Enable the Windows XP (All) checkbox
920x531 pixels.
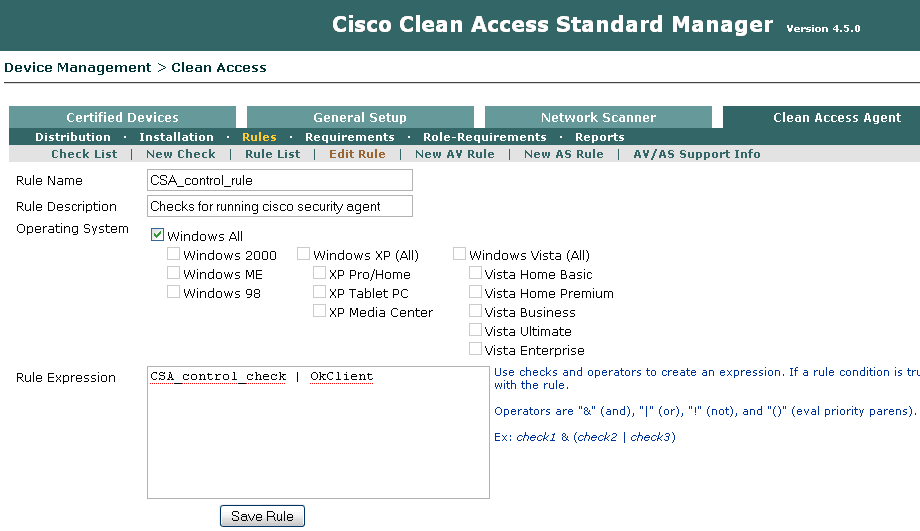click(304, 255)
